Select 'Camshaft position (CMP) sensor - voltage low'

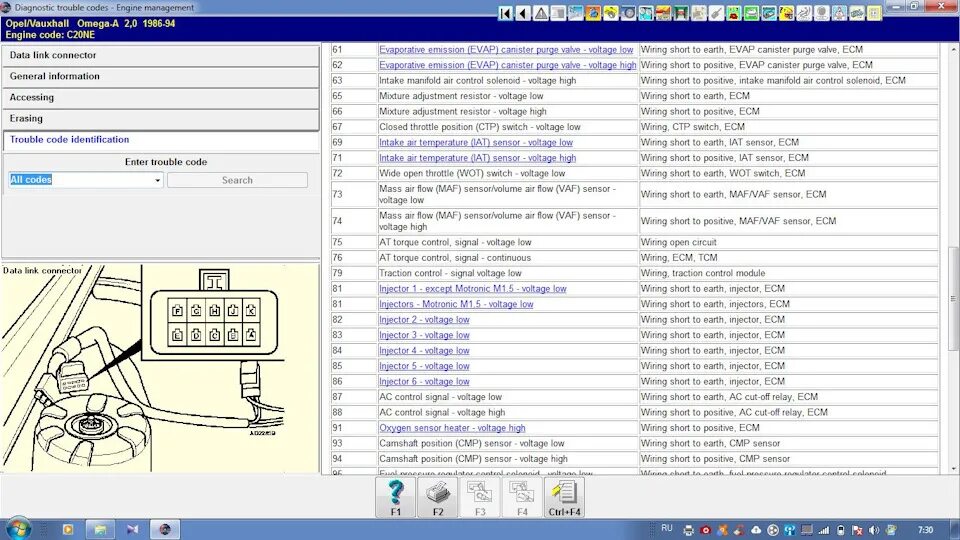point(471,443)
